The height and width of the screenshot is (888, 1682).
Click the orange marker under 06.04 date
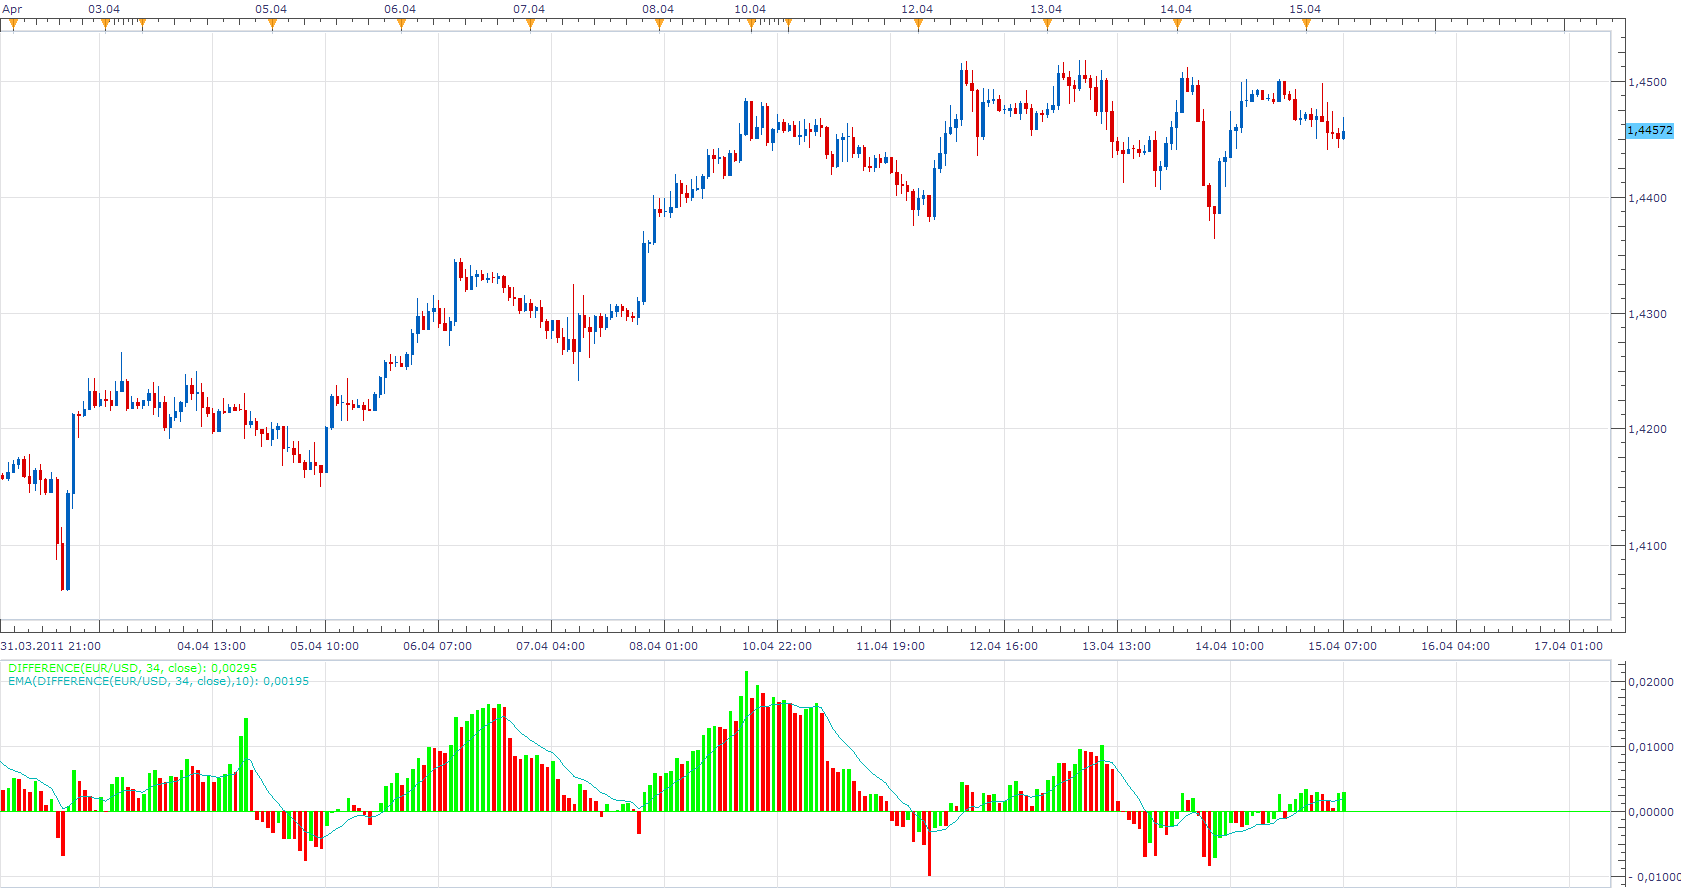(x=401, y=25)
